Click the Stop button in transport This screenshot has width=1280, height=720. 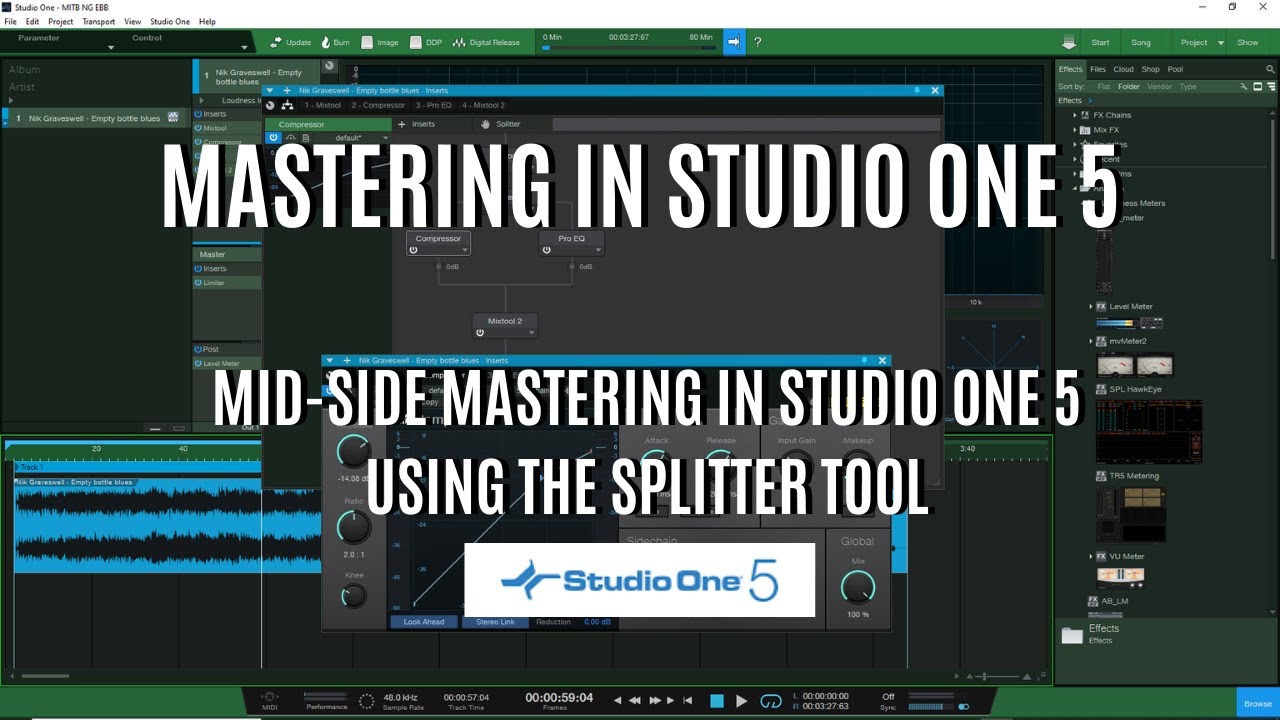click(x=716, y=701)
